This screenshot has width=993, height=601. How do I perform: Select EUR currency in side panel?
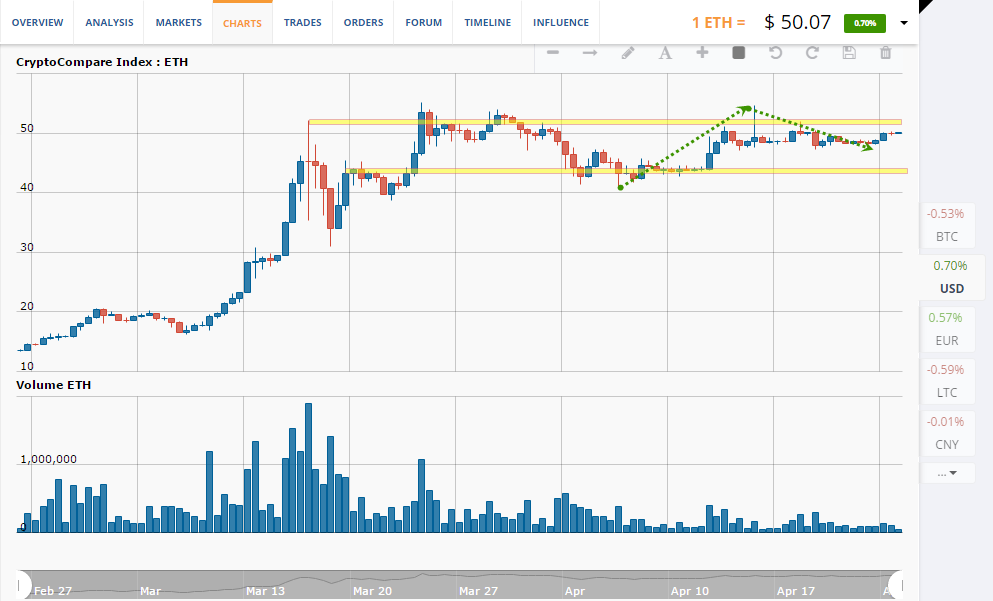coord(946,329)
